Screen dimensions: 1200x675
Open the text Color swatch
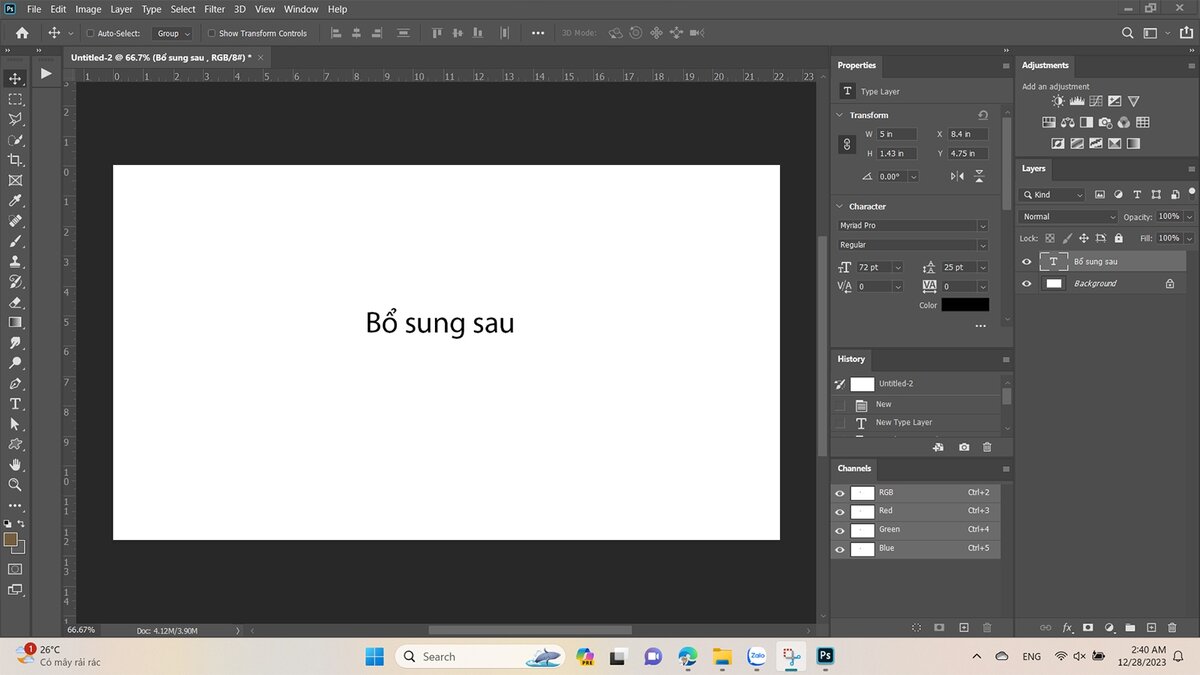point(965,305)
